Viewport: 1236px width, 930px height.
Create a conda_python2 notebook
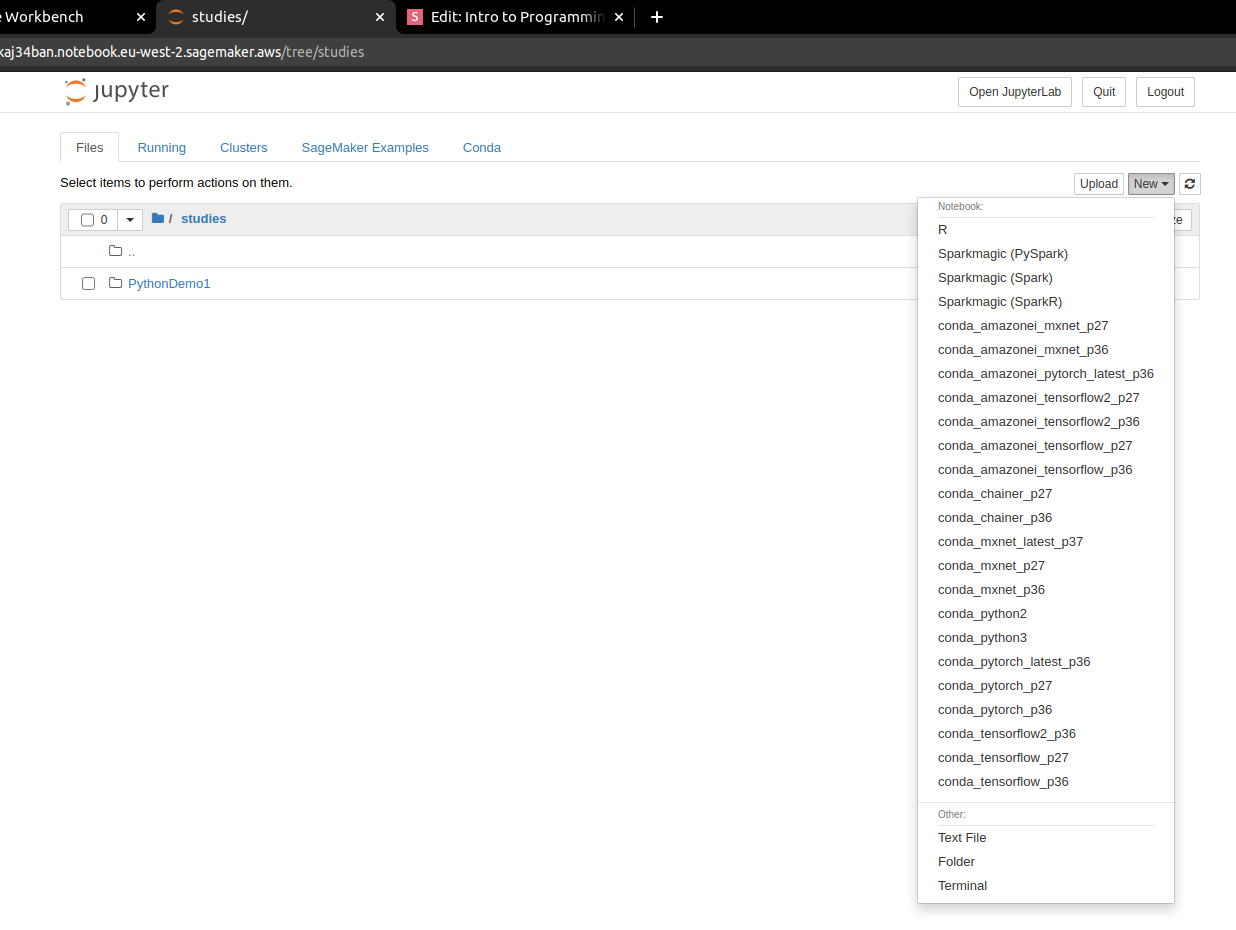tap(1046, 614)
